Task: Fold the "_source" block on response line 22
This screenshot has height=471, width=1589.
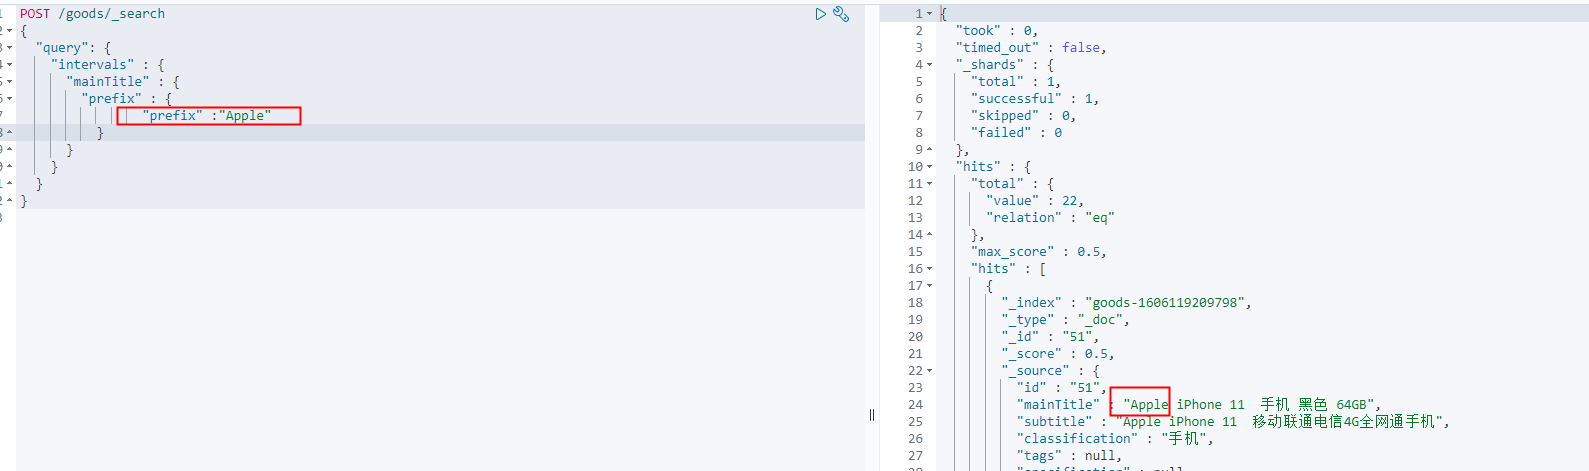Action: pos(930,371)
